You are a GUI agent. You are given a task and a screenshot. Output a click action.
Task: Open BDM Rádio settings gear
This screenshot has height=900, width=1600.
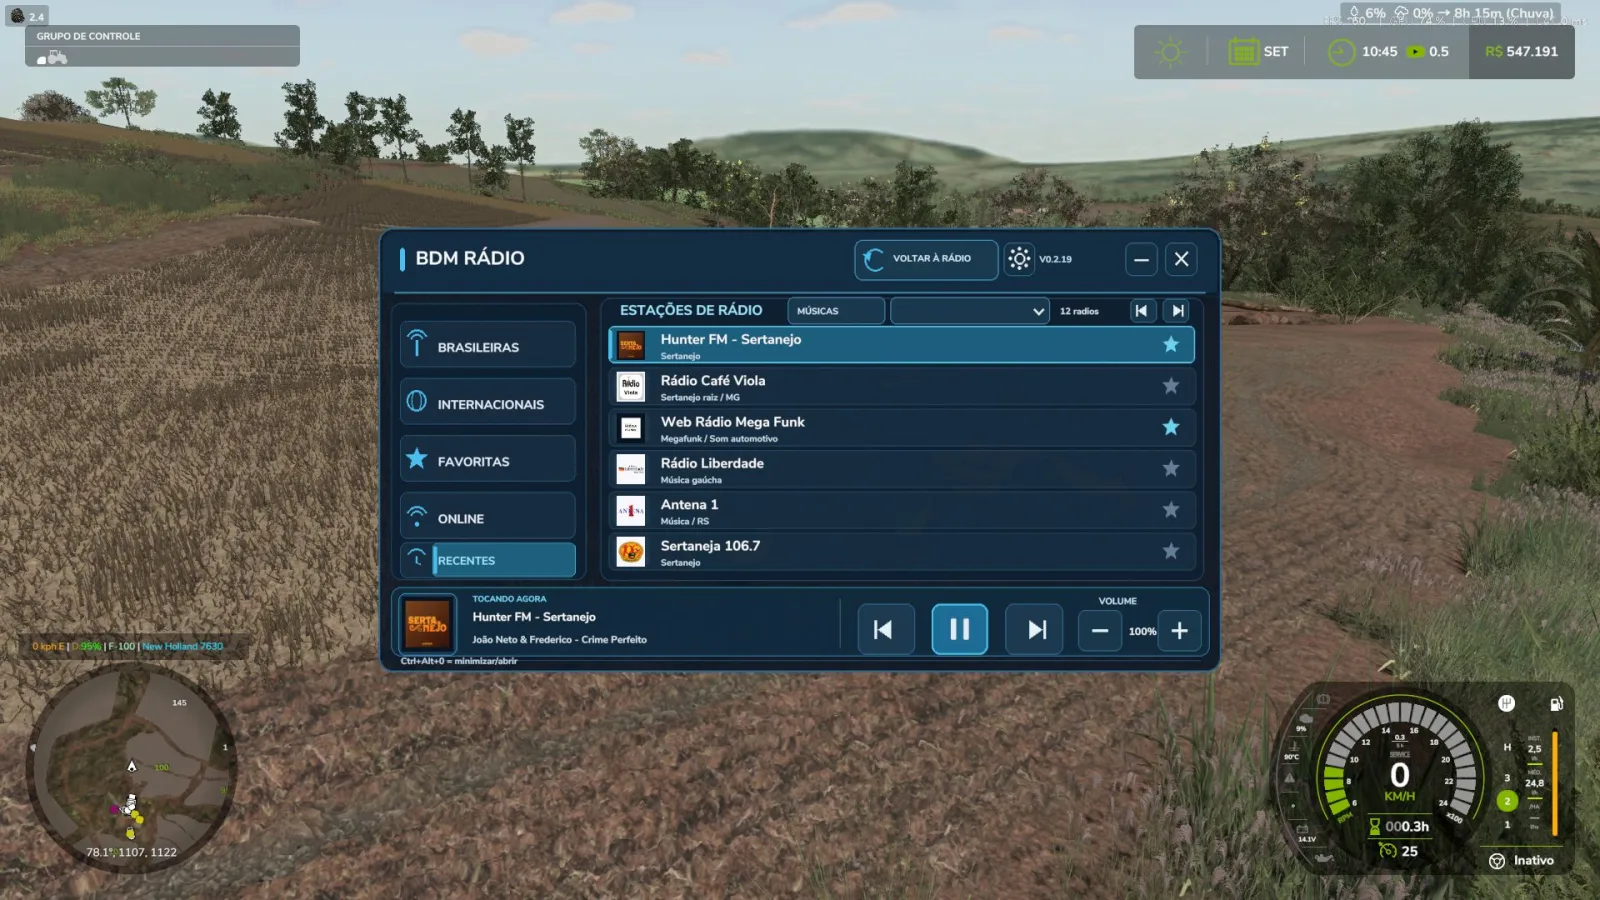click(x=1019, y=259)
